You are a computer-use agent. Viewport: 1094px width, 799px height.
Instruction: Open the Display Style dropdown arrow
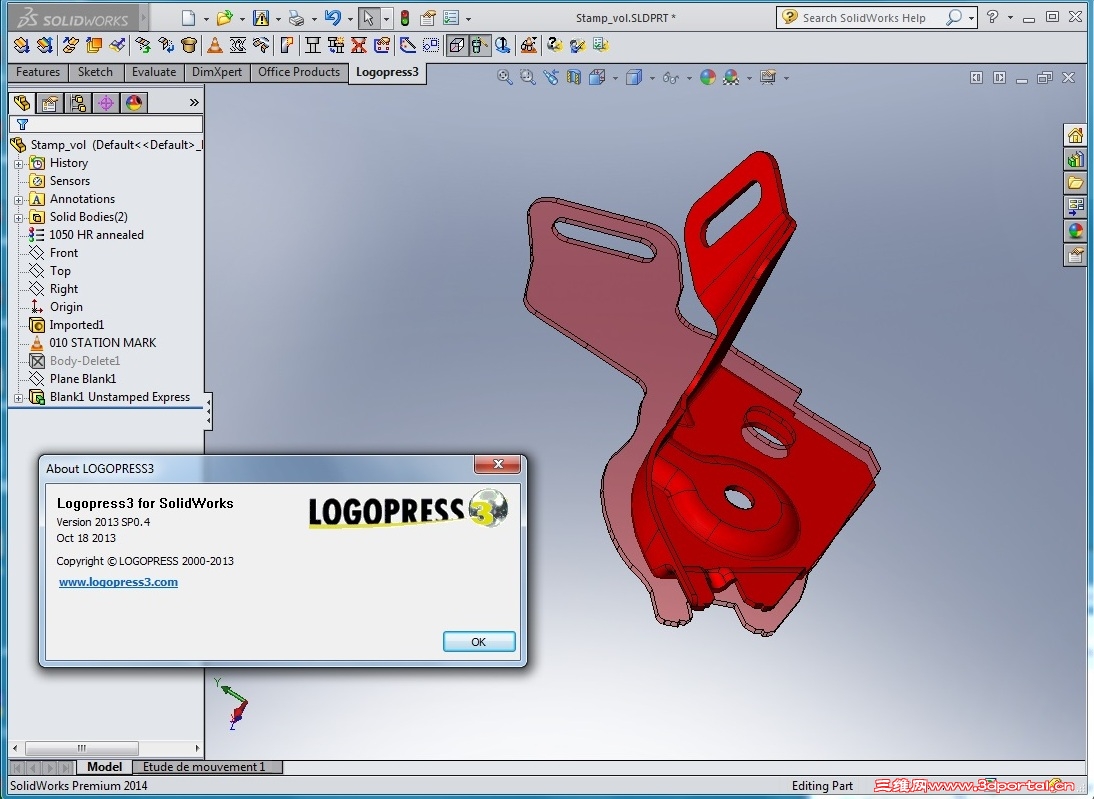tap(652, 78)
